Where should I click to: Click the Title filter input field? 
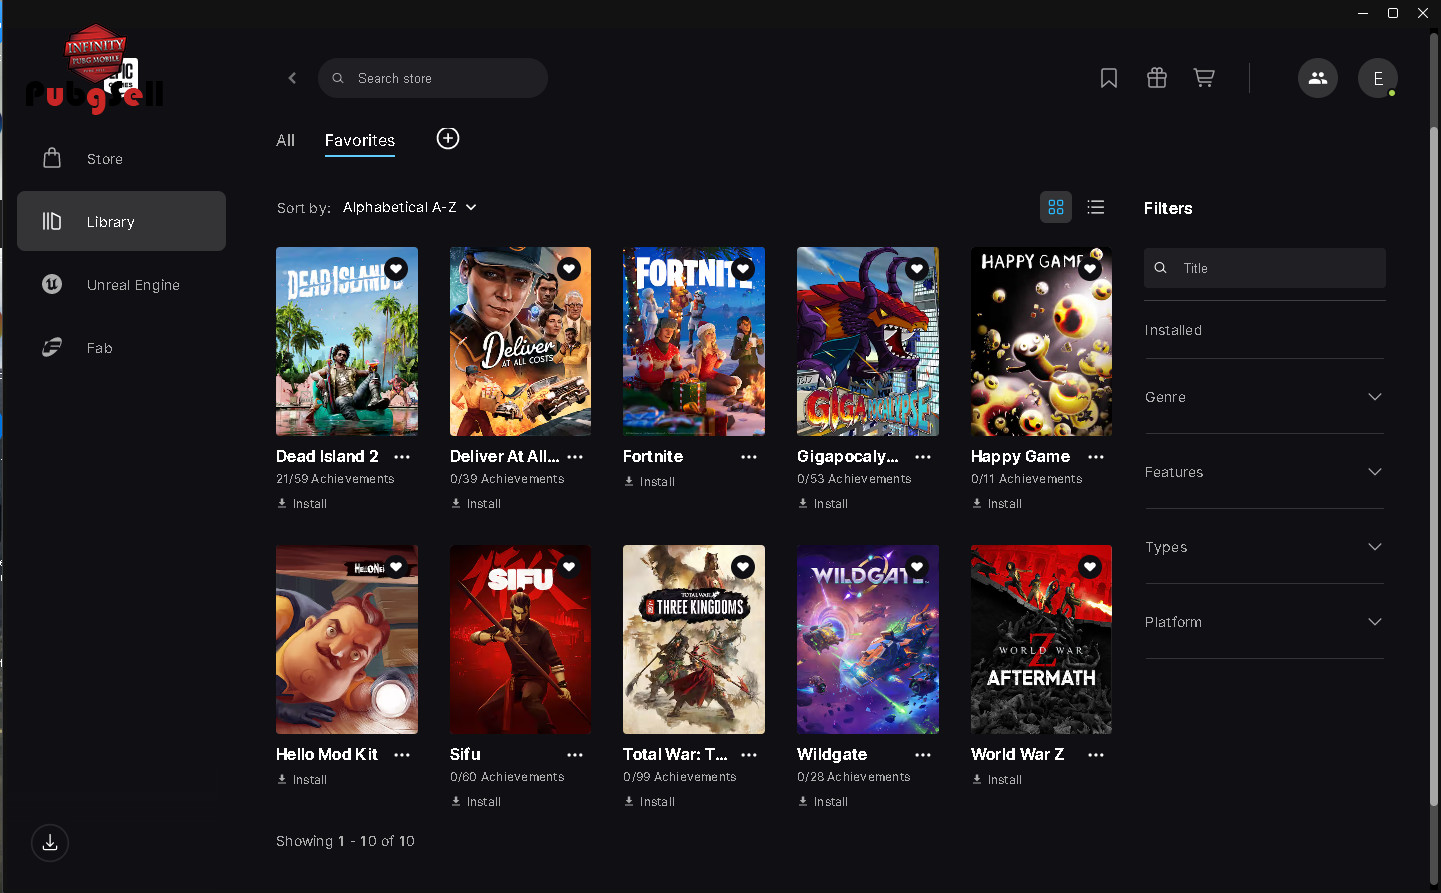pyautogui.click(x=1275, y=268)
